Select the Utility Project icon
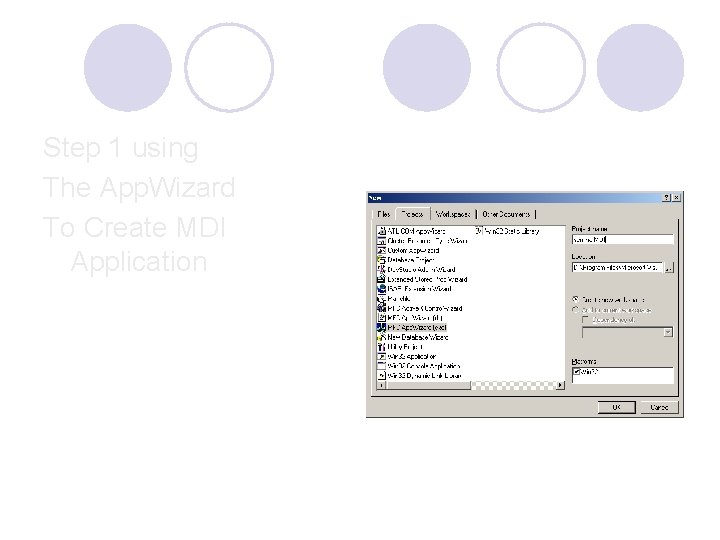This screenshot has height=540, width=720. click(x=381, y=347)
